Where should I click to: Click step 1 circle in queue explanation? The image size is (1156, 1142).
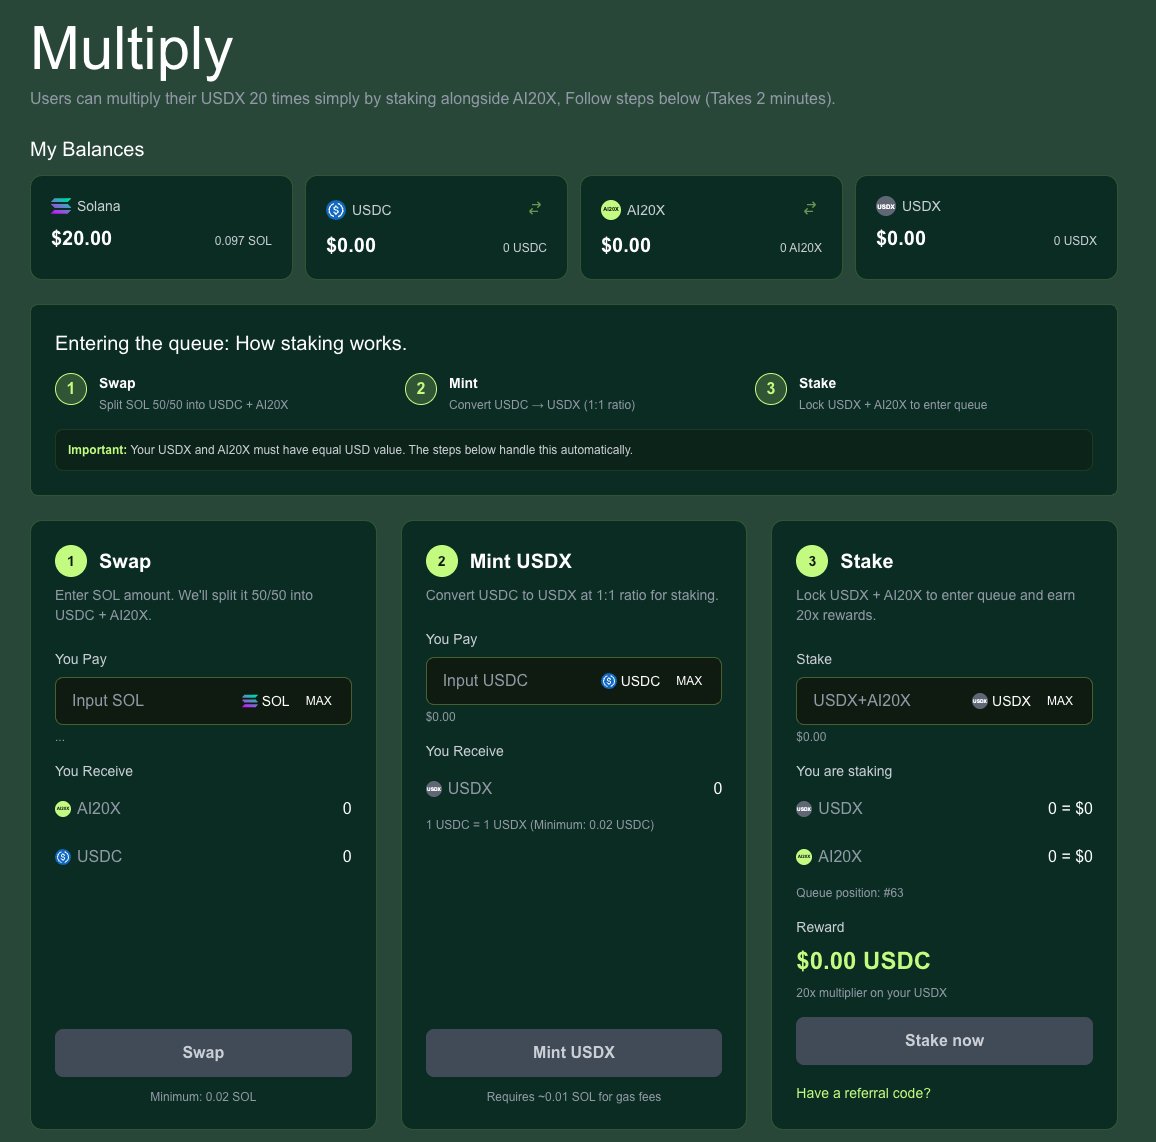coord(71,389)
